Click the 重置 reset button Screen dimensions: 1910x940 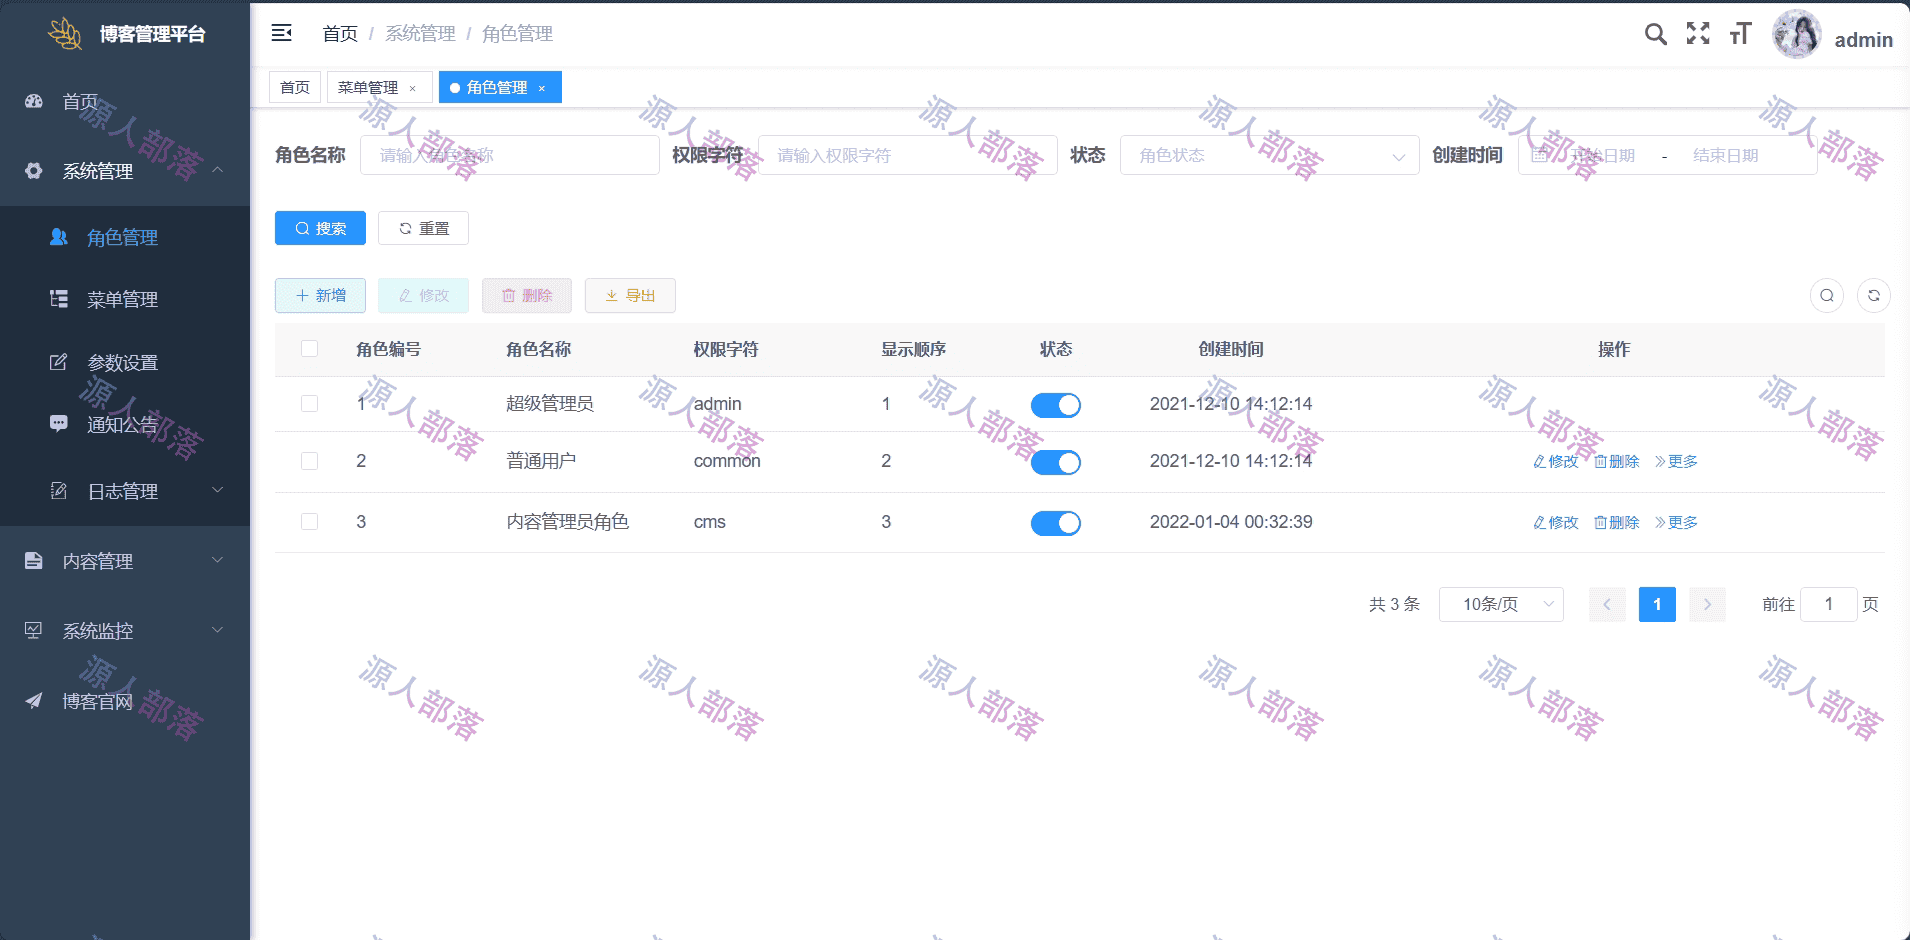point(423,228)
